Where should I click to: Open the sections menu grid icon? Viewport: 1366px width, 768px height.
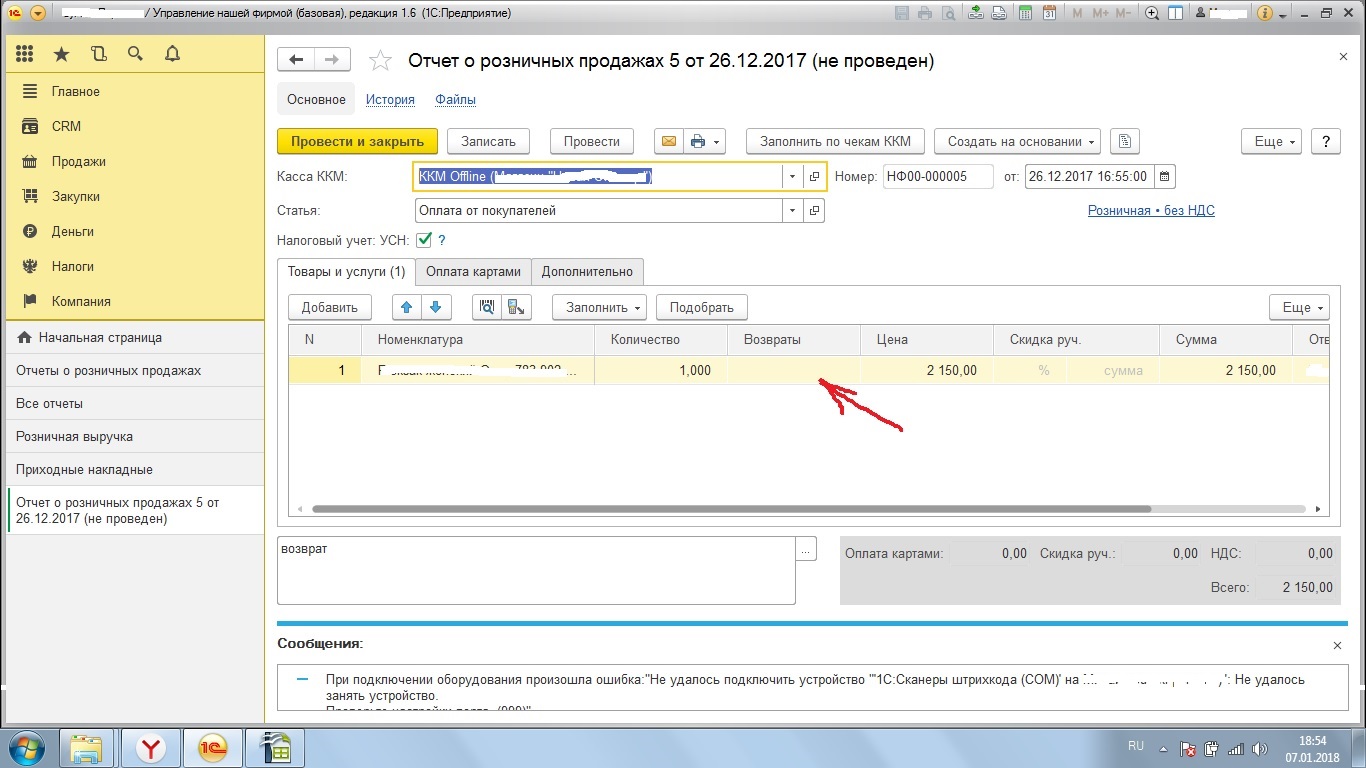coord(25,54)
